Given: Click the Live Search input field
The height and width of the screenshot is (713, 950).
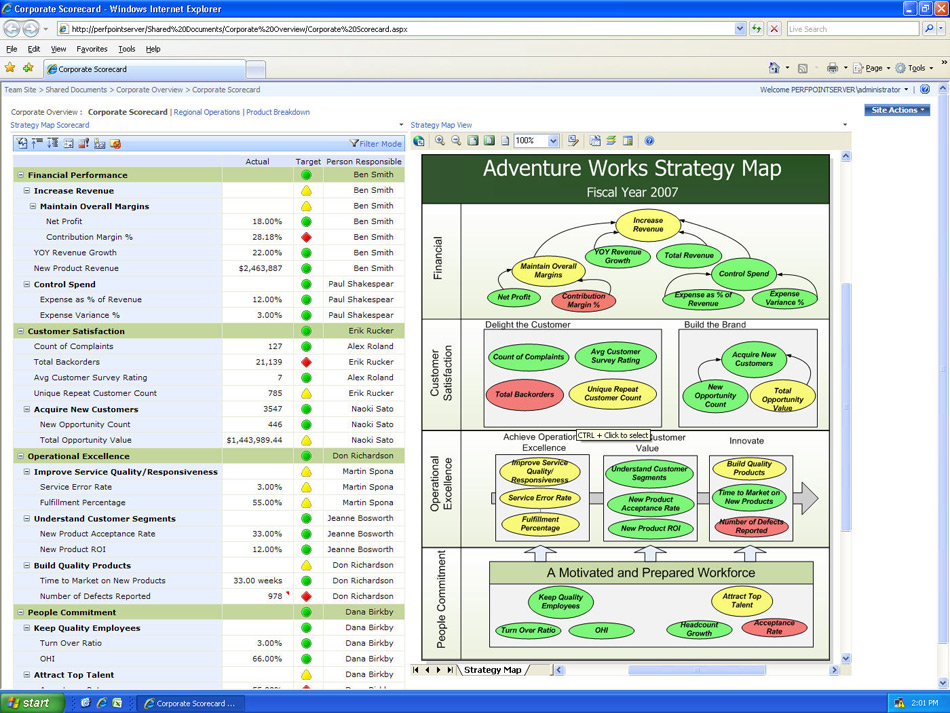Looking at the screenshot, I should coord(852,28).
